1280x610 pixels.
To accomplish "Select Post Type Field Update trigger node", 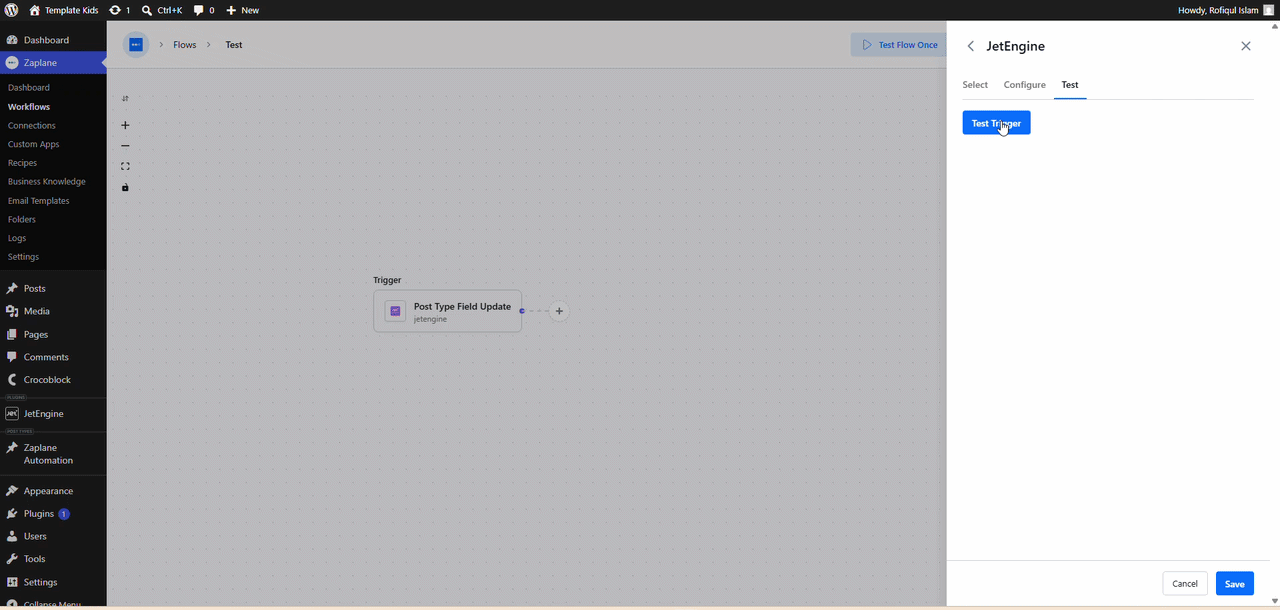I will point(447,311).
